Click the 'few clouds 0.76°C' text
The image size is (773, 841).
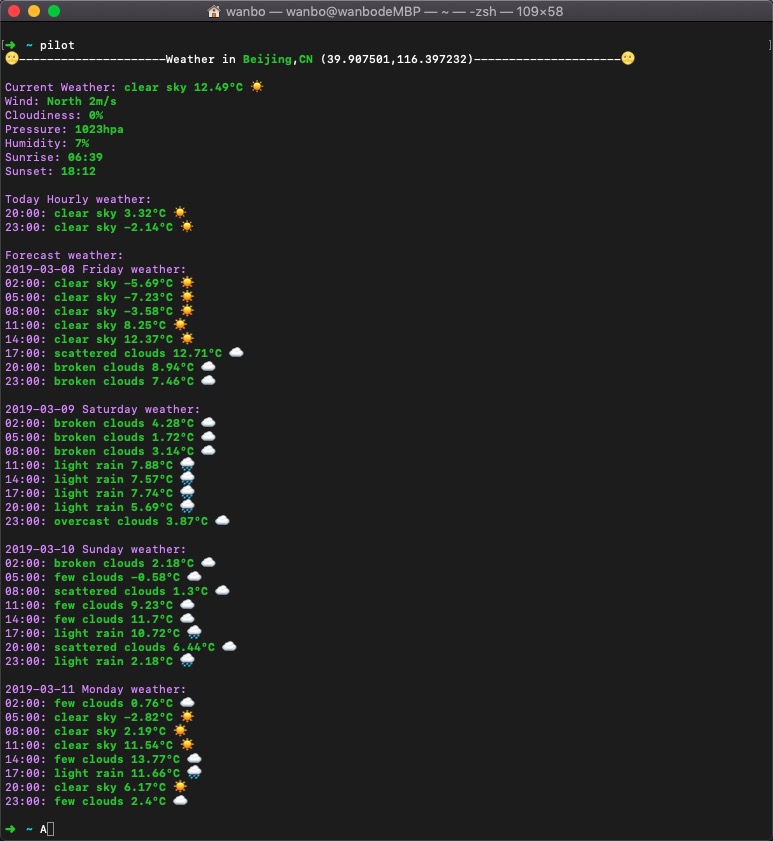point(113,703)
